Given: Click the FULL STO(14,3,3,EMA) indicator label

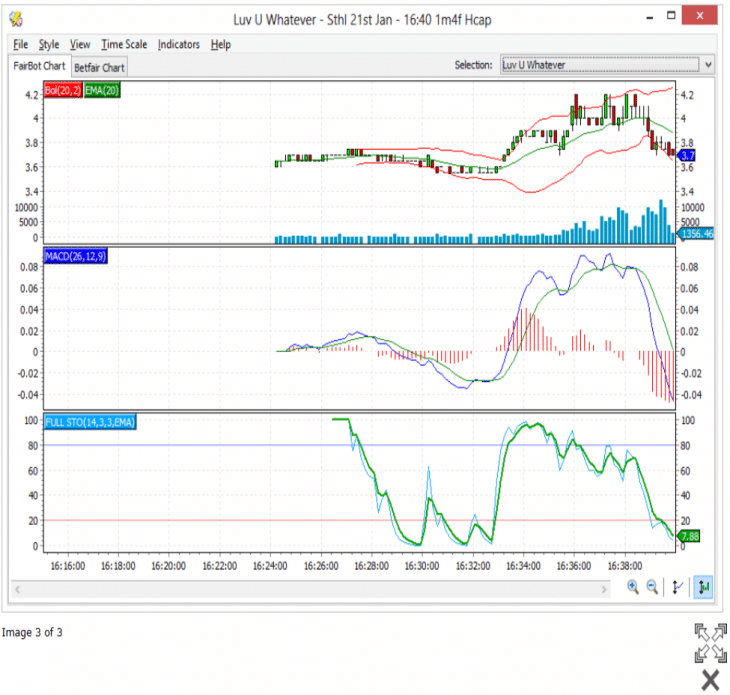Looking at the screenshot, I should click(x=89, y=421).
